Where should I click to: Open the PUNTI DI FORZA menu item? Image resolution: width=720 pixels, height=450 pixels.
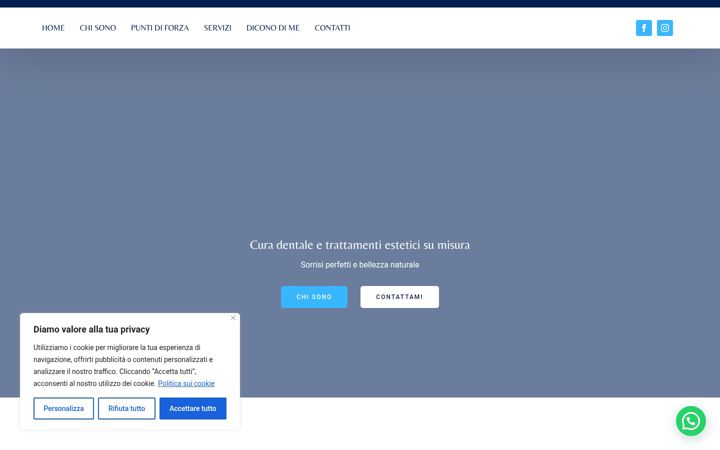[x=160, y=28]
